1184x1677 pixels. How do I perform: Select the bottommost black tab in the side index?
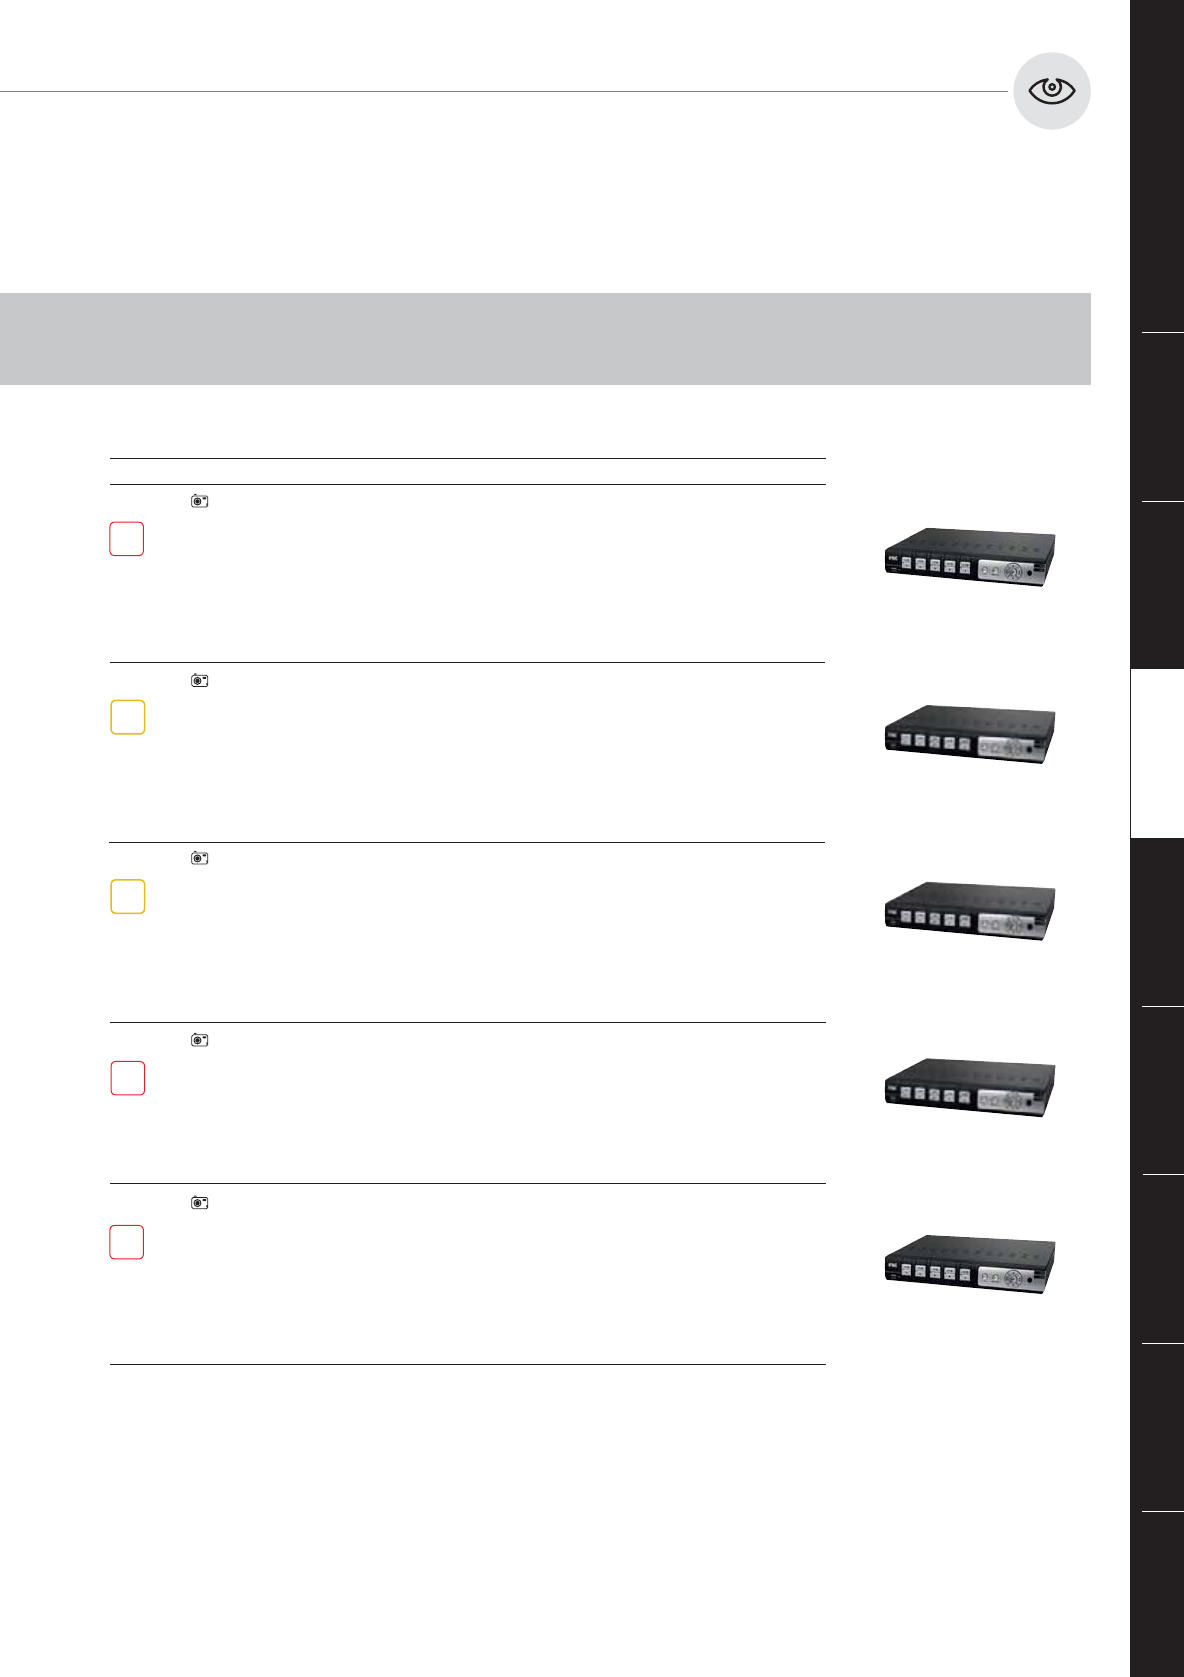coord(1158,1593)
